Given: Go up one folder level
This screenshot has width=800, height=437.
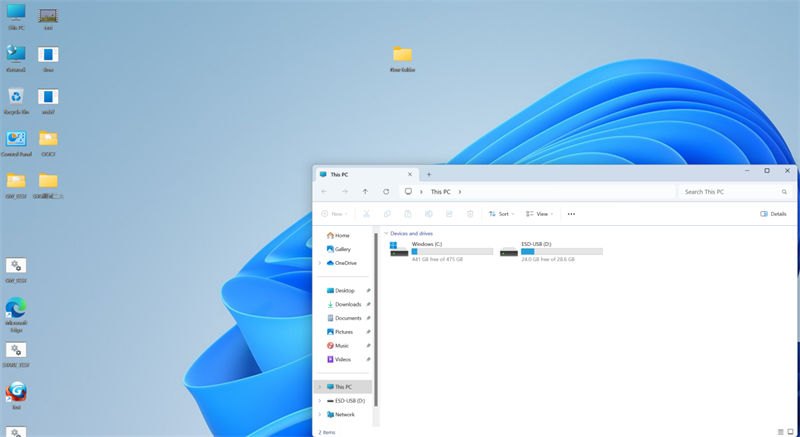Looking at the screenshot, I should [365, 192].
